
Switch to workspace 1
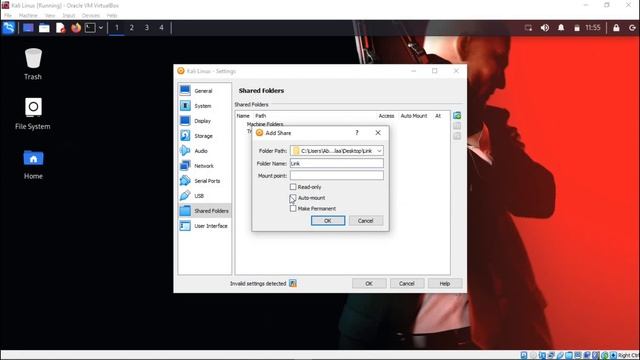pyautogui.click(x=117, y=28)
